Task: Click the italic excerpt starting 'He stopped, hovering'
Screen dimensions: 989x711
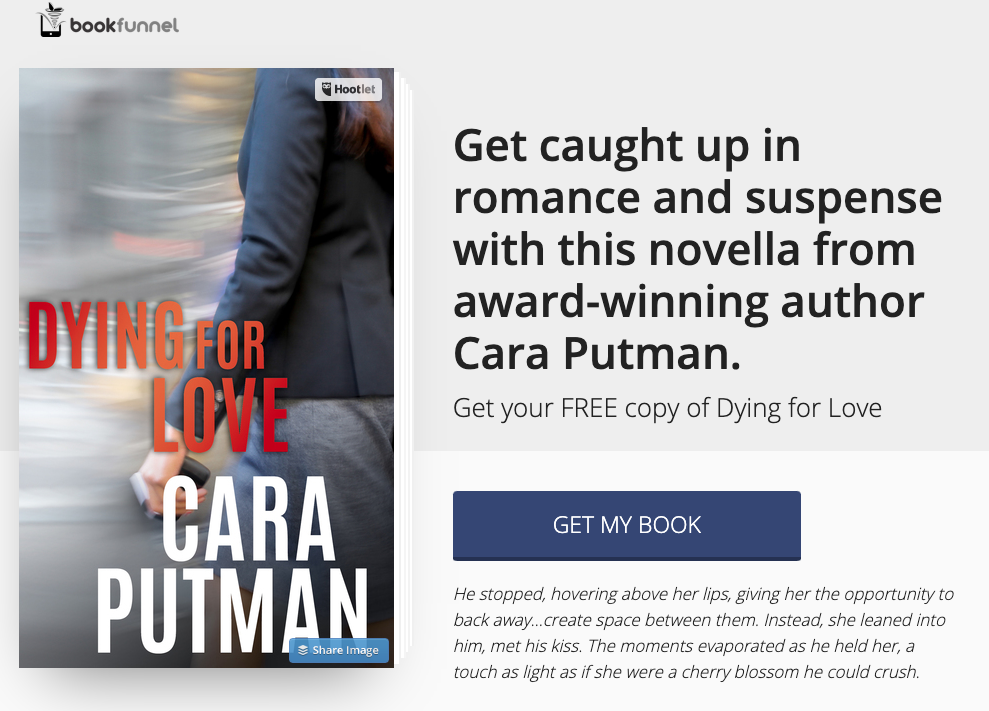Action: [703, 633]
